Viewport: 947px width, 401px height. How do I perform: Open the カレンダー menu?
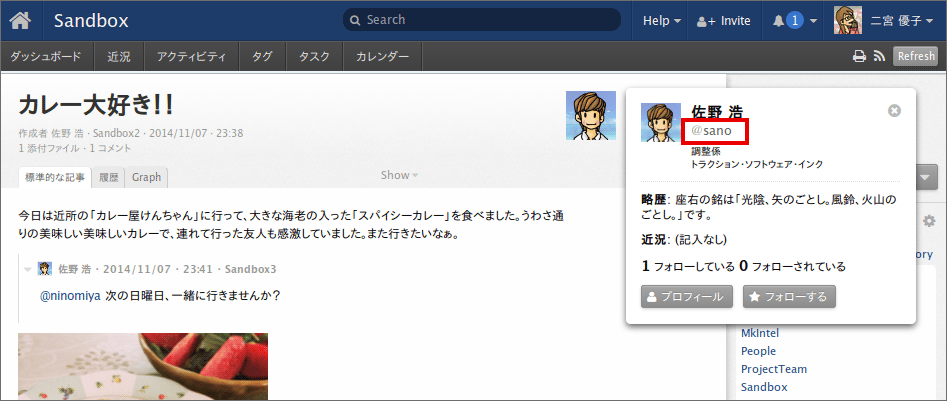coord(382,57)
